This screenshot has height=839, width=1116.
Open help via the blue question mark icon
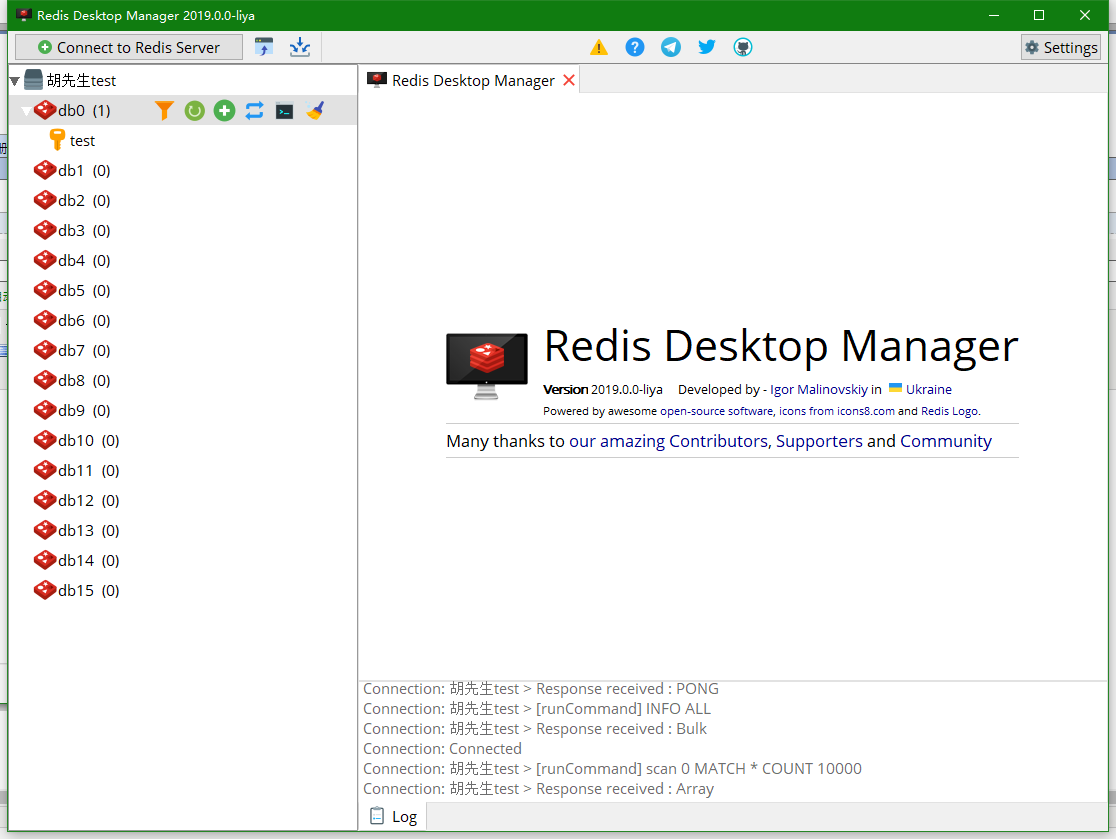tap(635, 46)
